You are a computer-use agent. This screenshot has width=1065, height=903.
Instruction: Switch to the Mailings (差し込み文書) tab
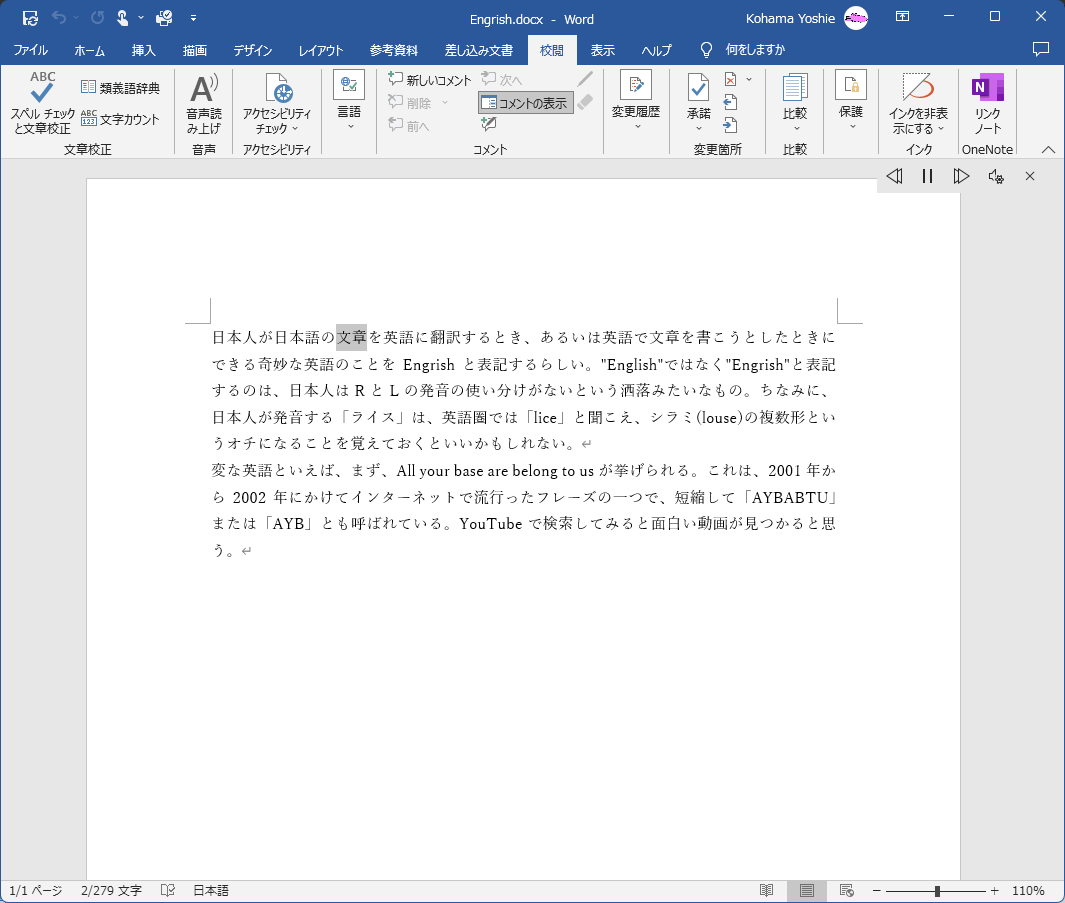tap(479, 50)
